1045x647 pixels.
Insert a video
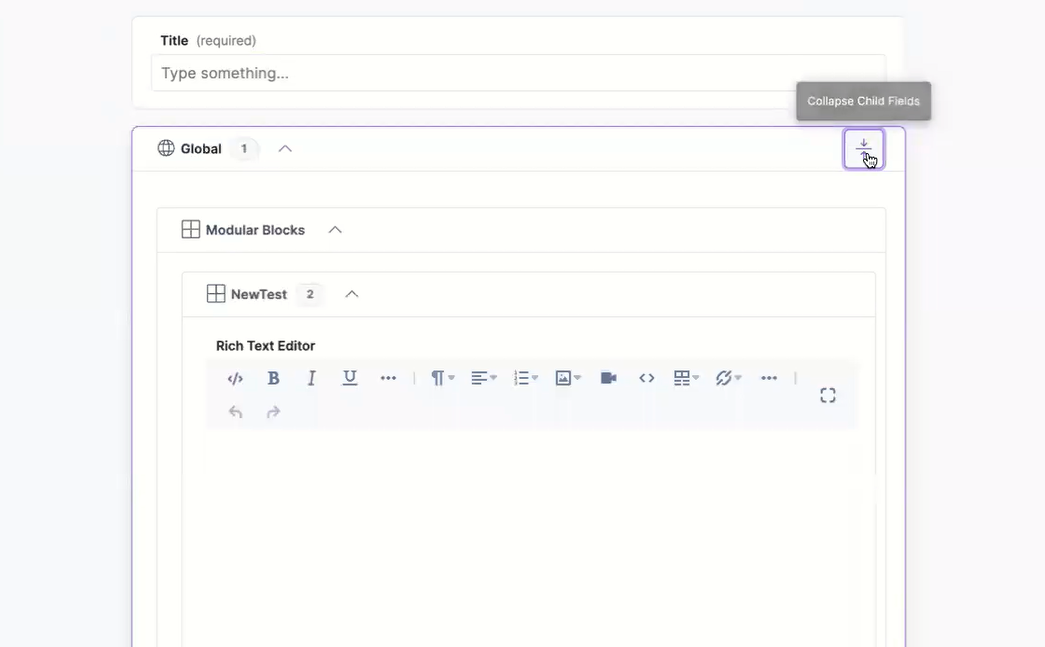click(x=608, y=378)
